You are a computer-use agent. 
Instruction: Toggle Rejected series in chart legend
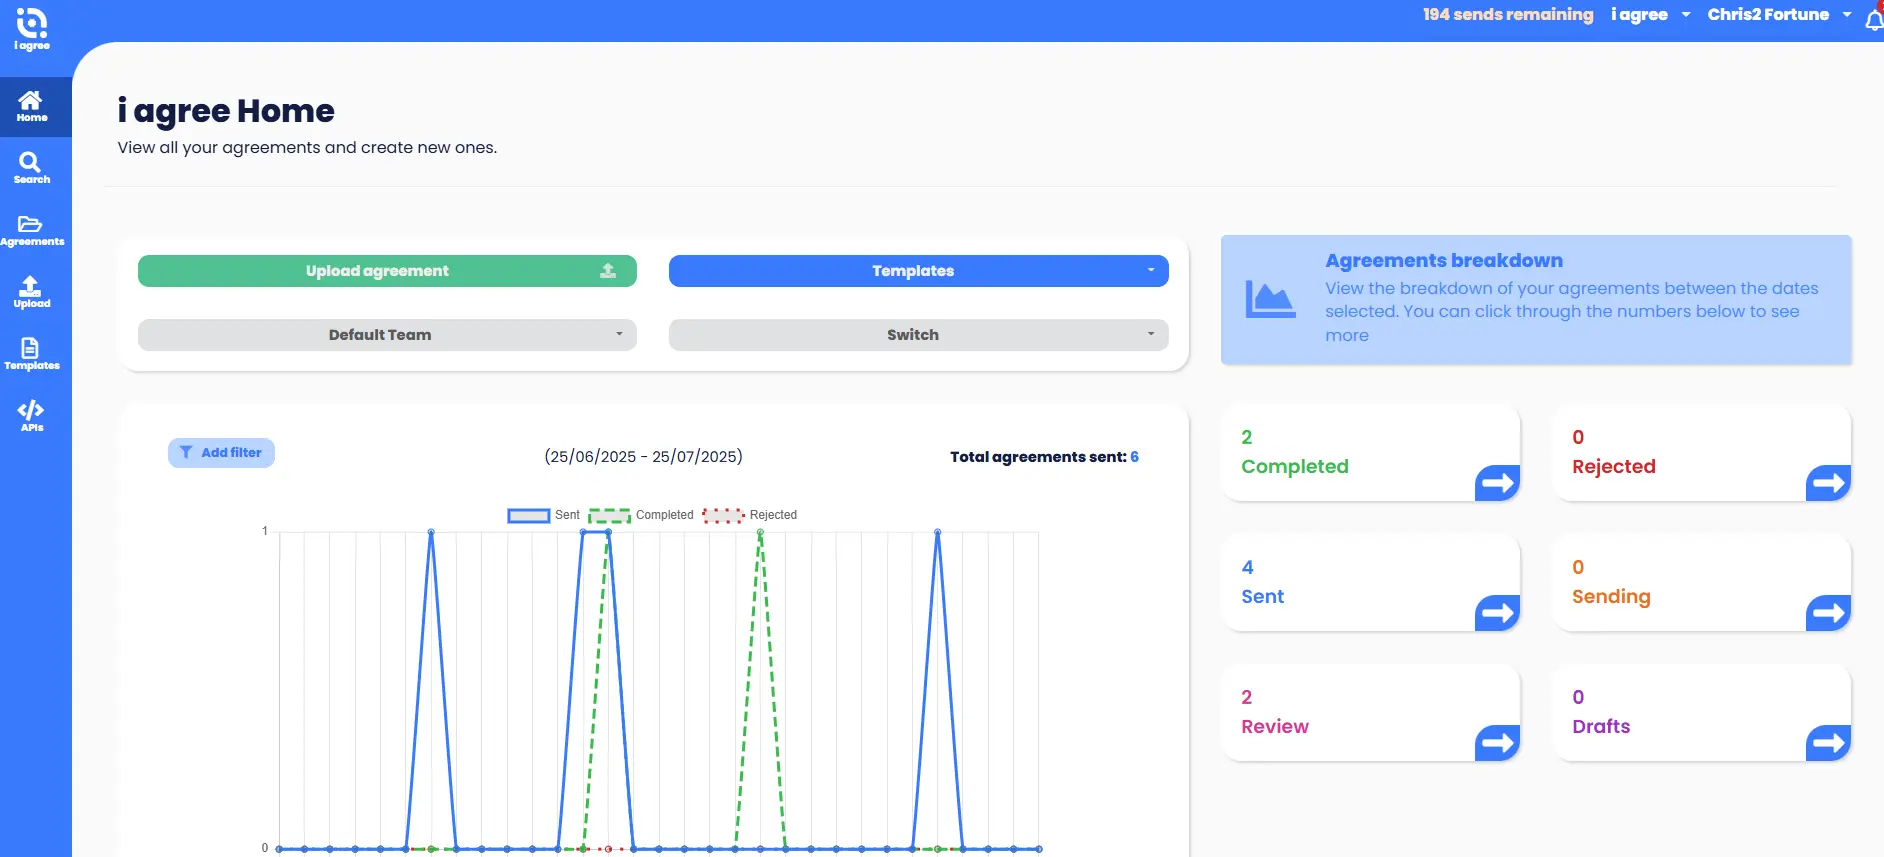coord(749,515)
